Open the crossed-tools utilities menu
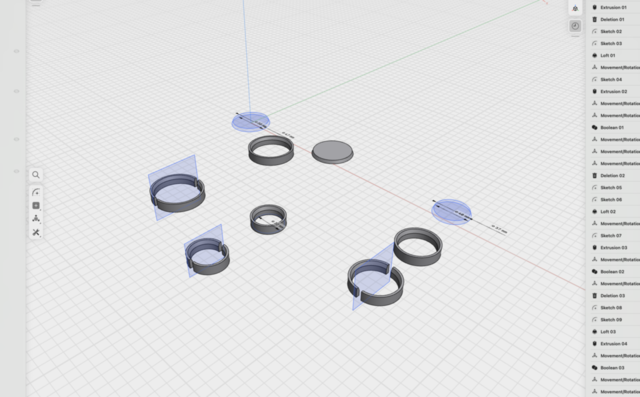The height and width of the screenshot is (397, 640). (x=36, y=233)
